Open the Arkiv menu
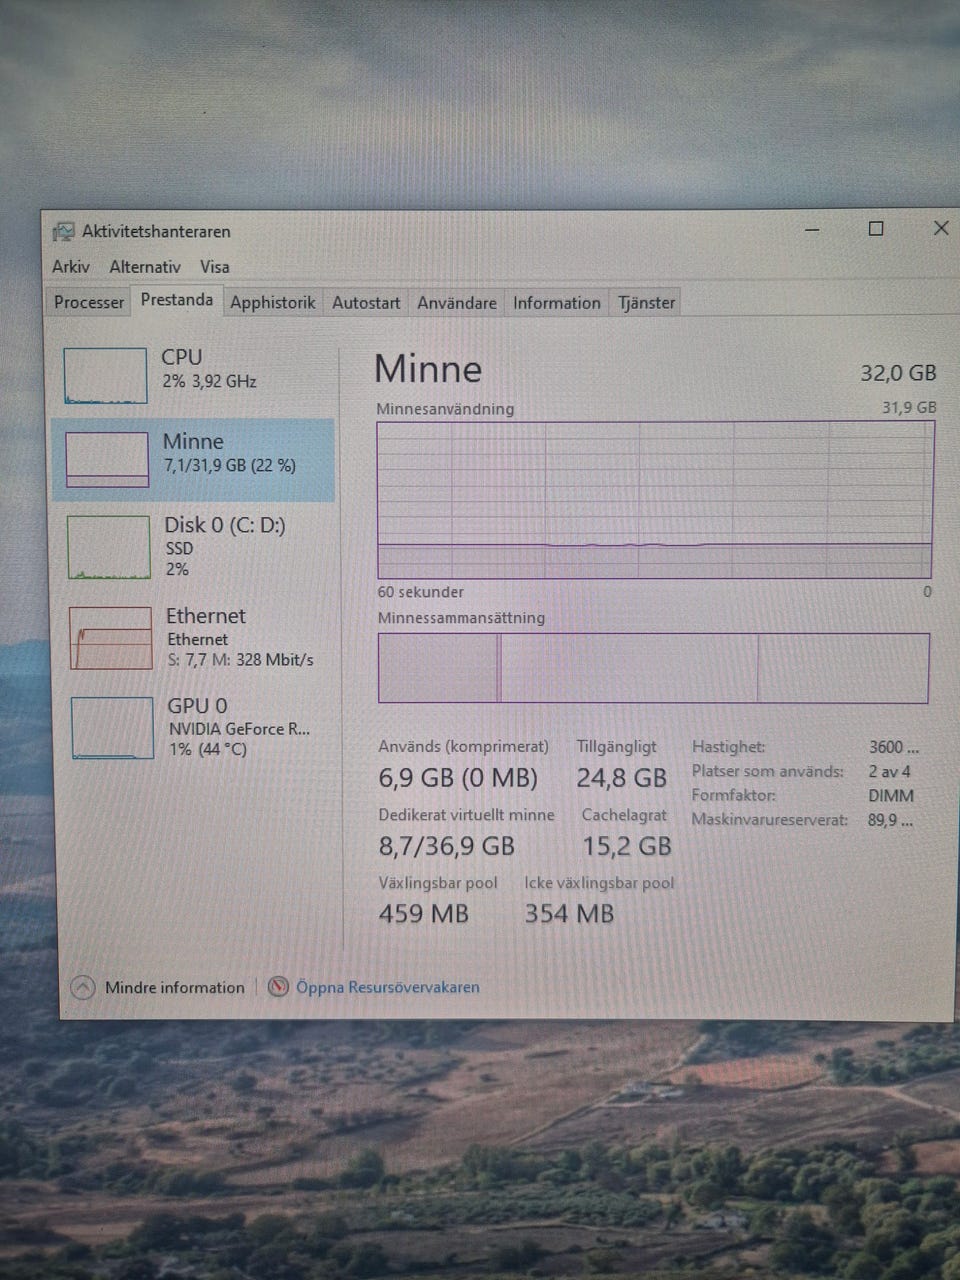 tap(71, 267)
